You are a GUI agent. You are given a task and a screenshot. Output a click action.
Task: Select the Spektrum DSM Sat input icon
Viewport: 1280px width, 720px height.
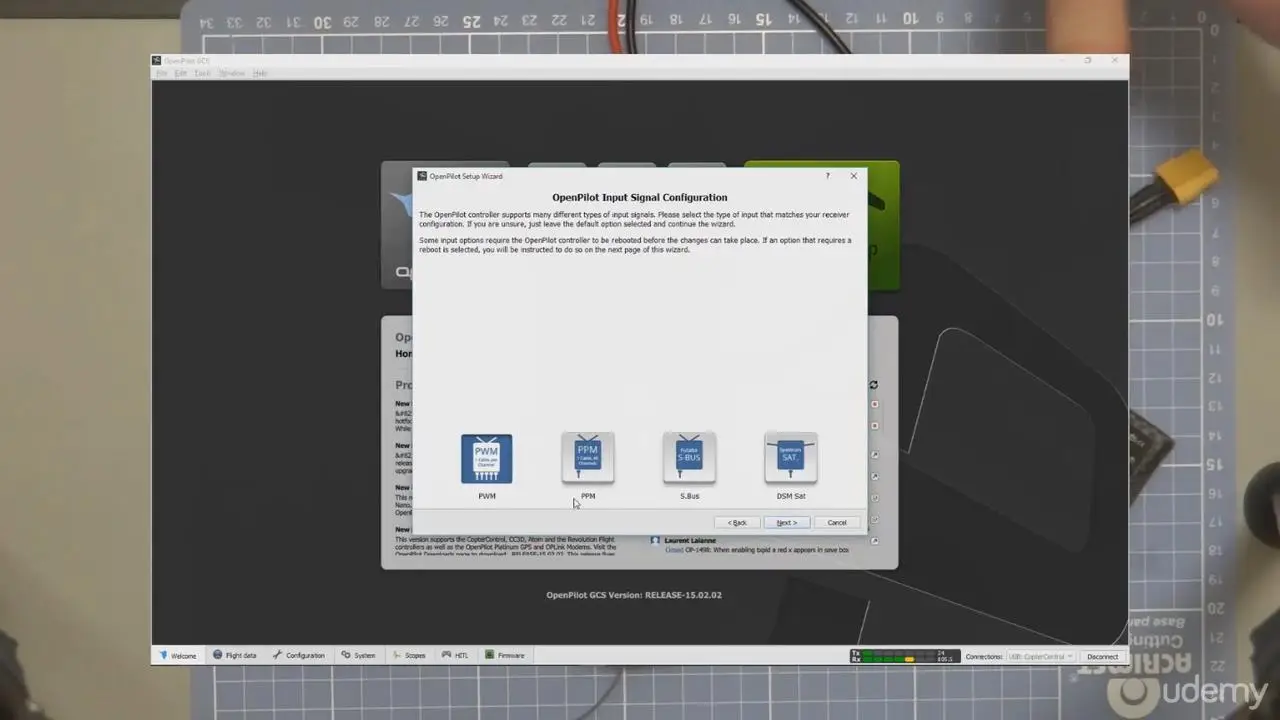coord(791,458)
